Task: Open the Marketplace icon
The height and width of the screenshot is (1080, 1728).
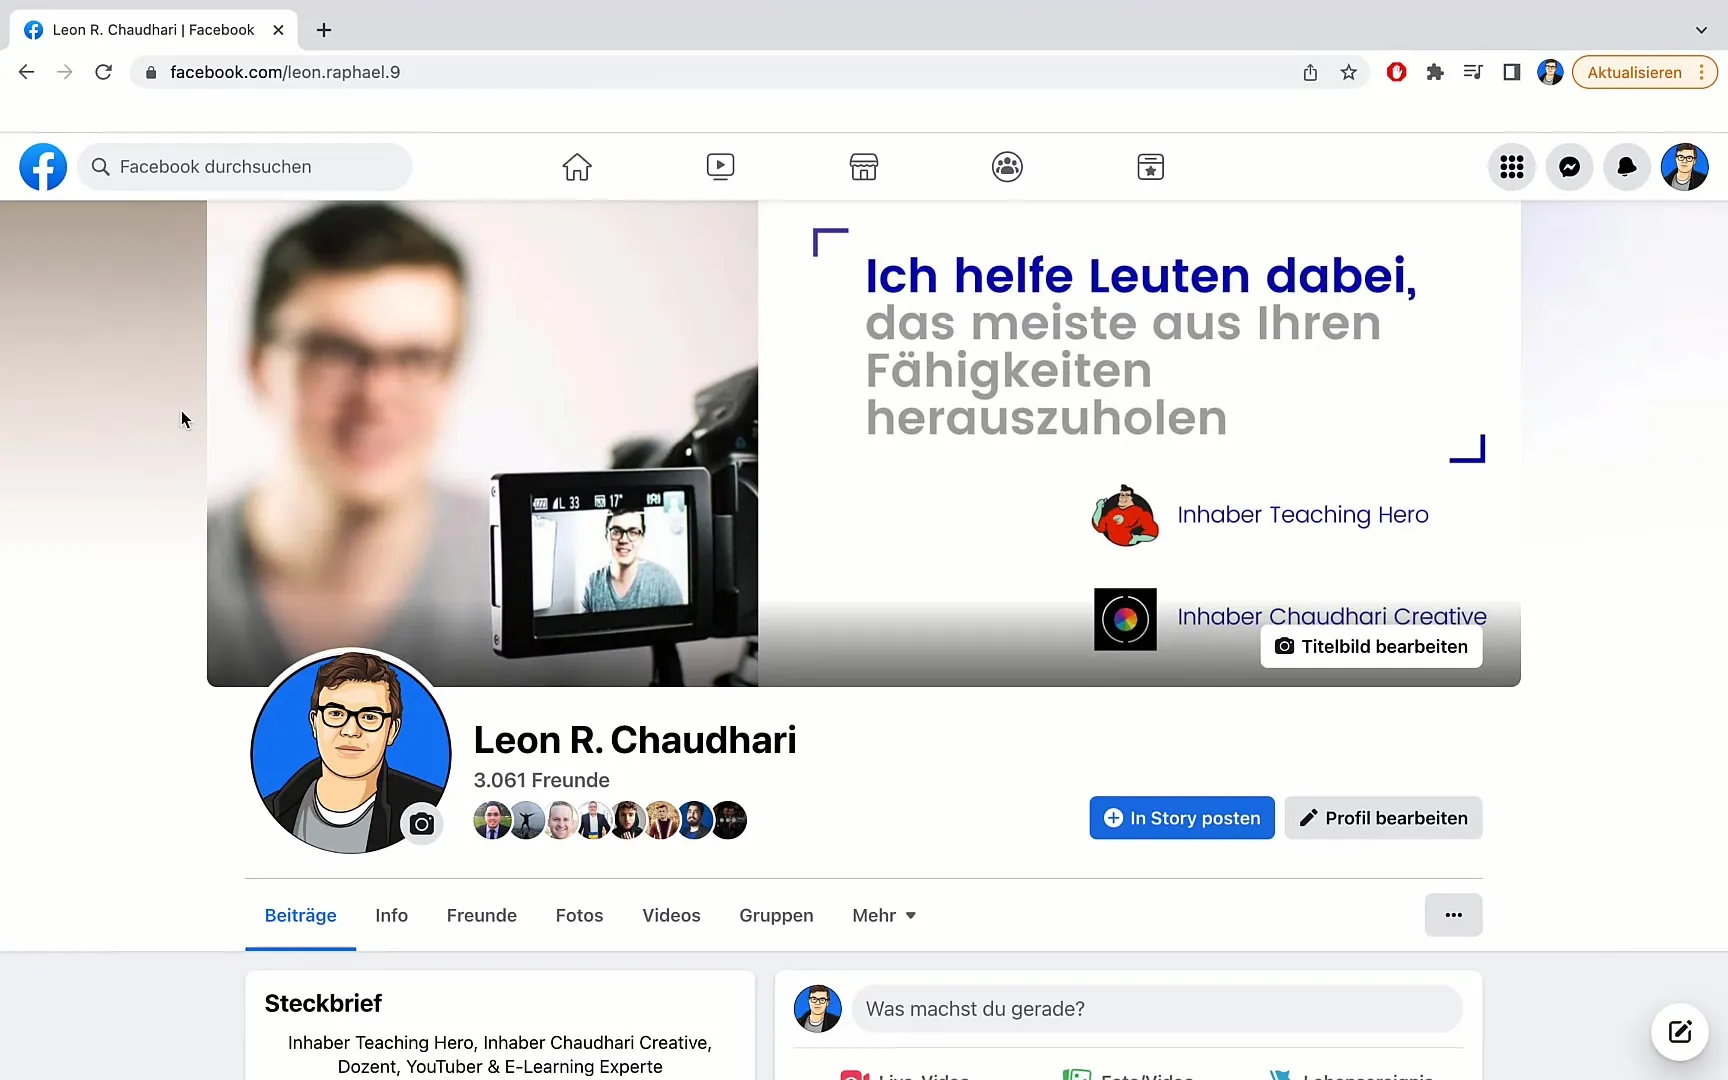Action: pos(864,167)
